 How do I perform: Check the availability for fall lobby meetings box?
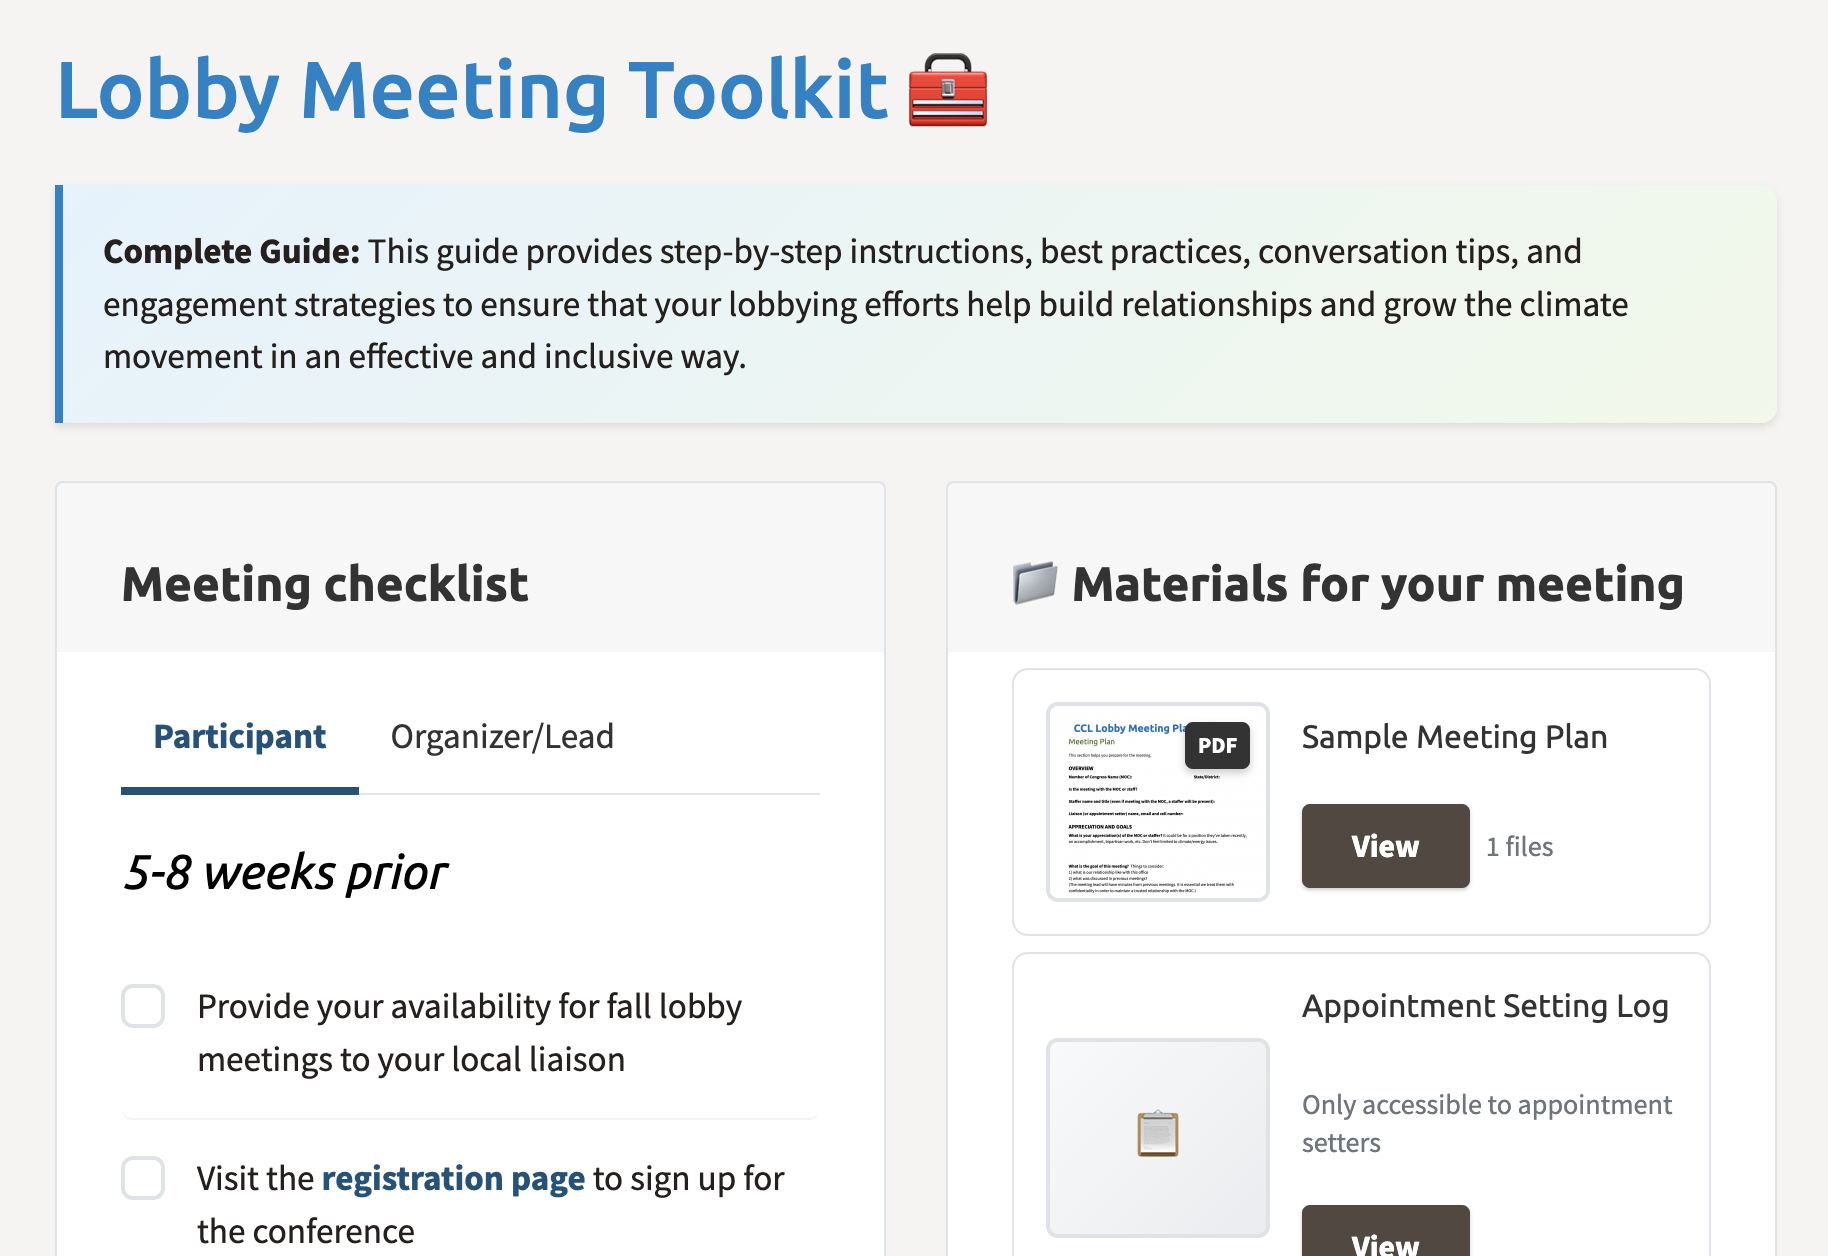point(143,1006)
